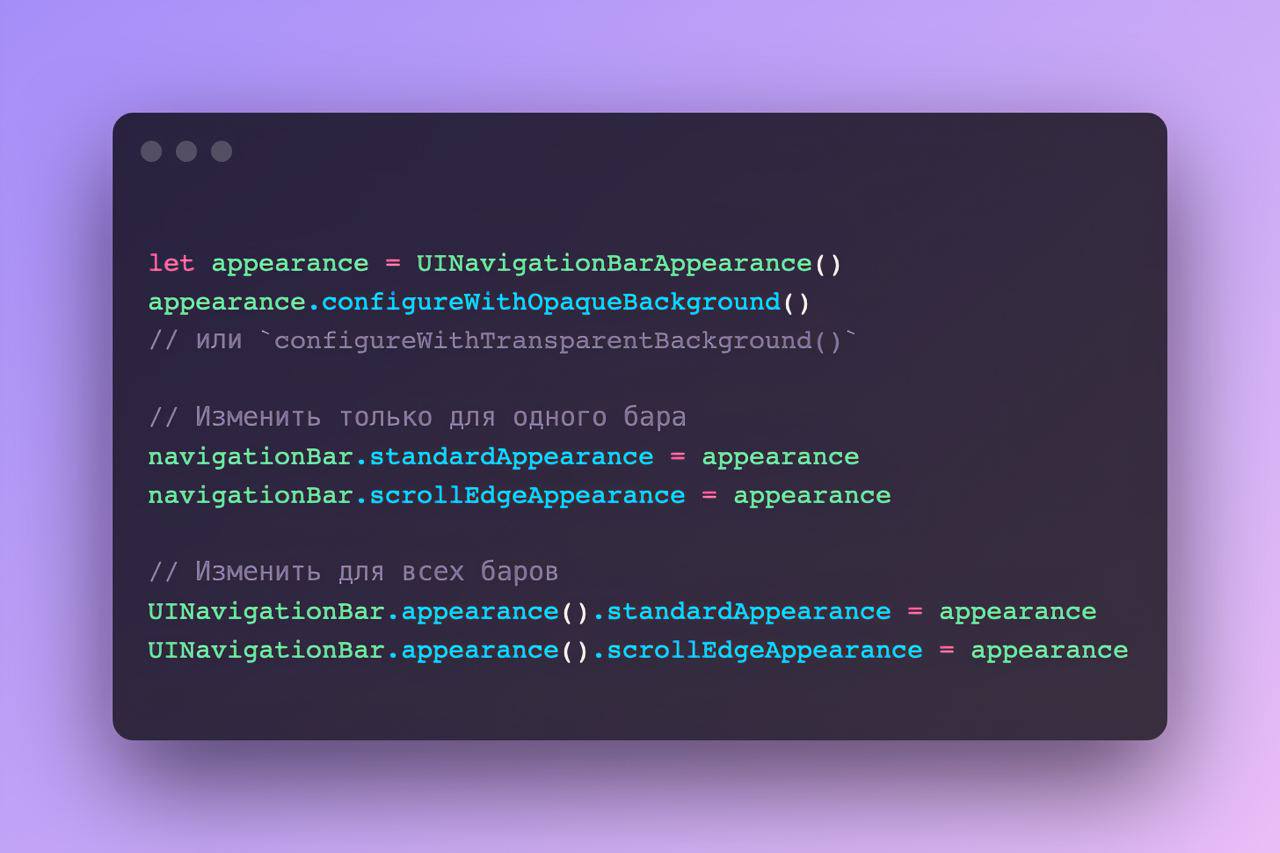Click the 'let' keyword
The height and width of the screenshot is (853, 1280).
pos(172,263)
